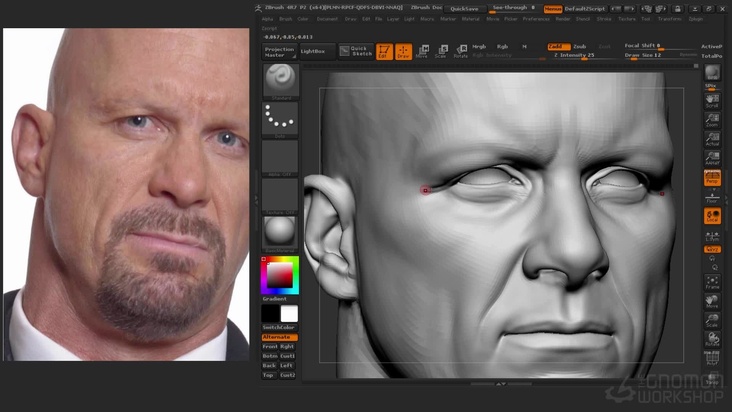
Task: Open the Alpha Off selector
Action: pos(280,160)
